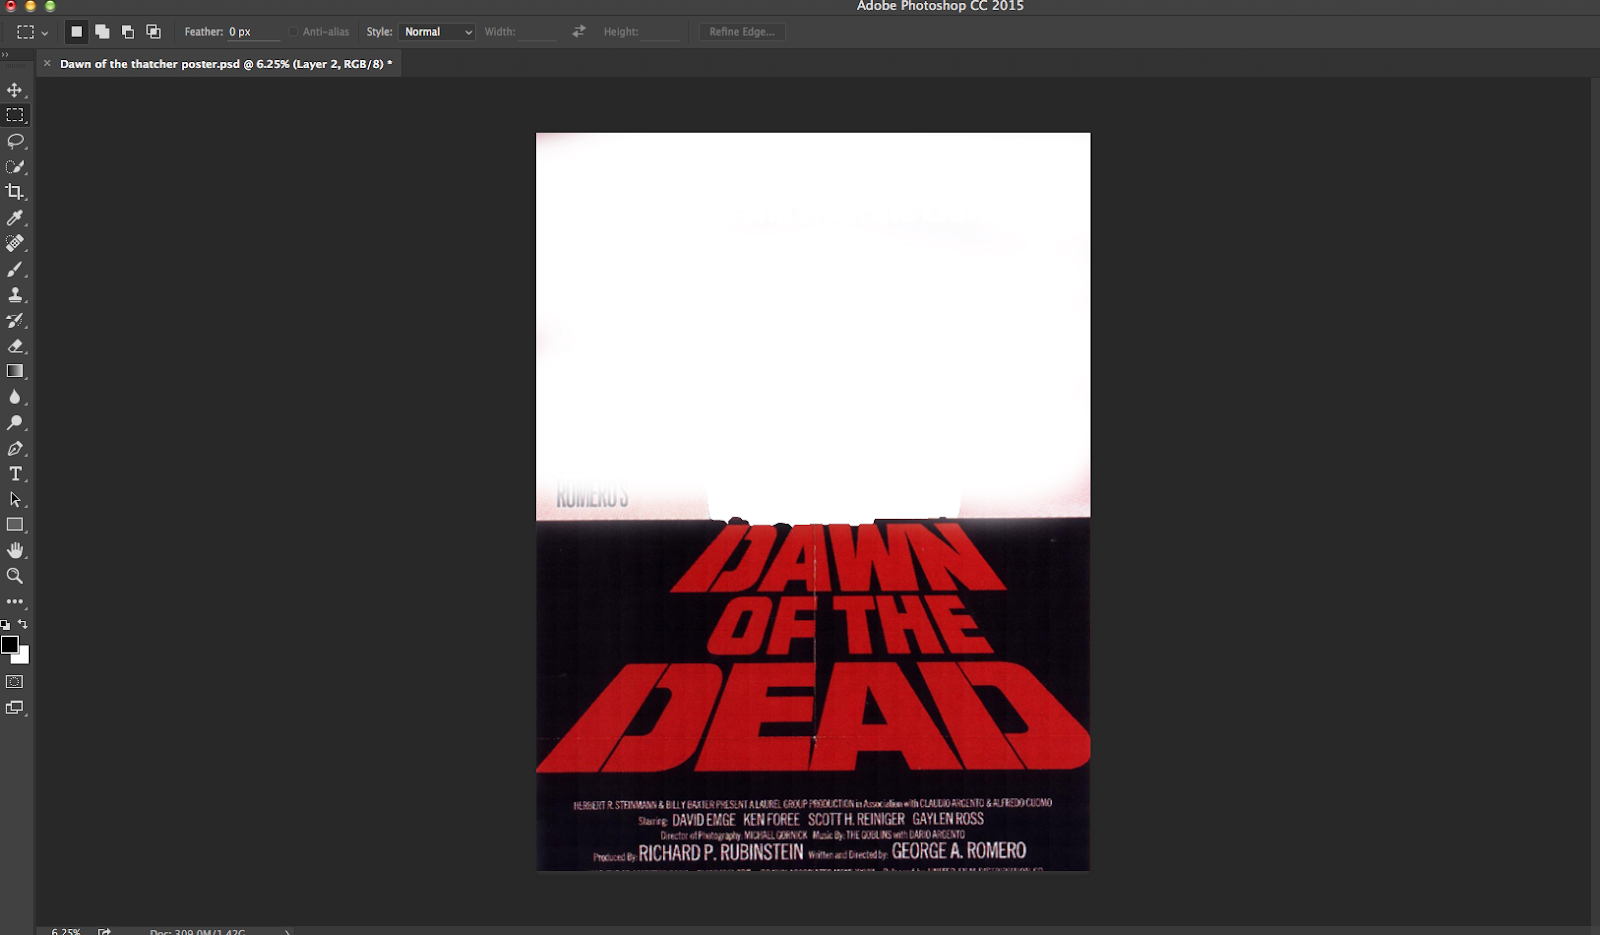This screenshot has width=1600, height=935.
Task: Select the Healing Brush tool
Action: point(15,243)
